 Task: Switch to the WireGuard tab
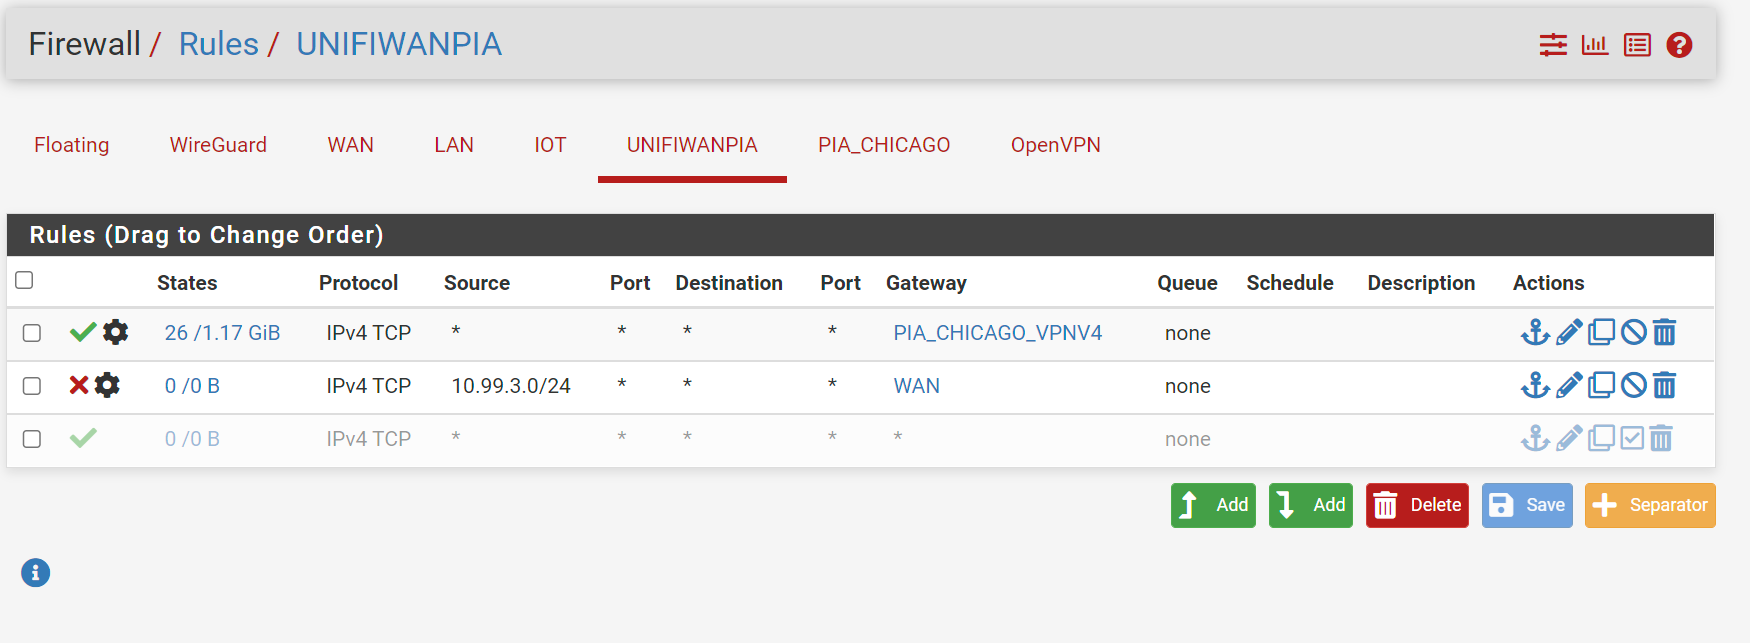click(x=218, y=145)
